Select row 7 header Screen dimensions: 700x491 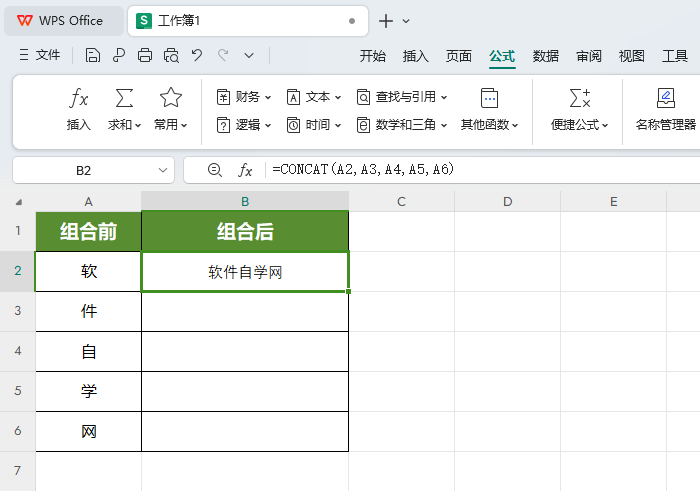(x=18, y=471)
